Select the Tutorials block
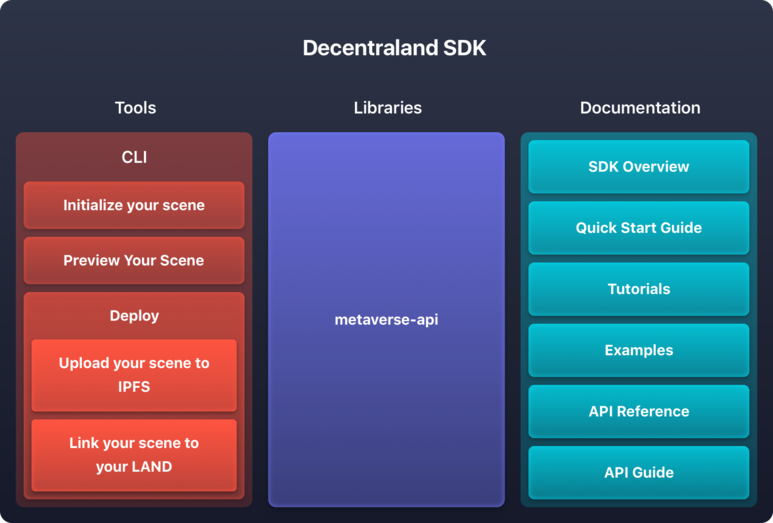This screenshot has width=773, height=523. point(639,289)
